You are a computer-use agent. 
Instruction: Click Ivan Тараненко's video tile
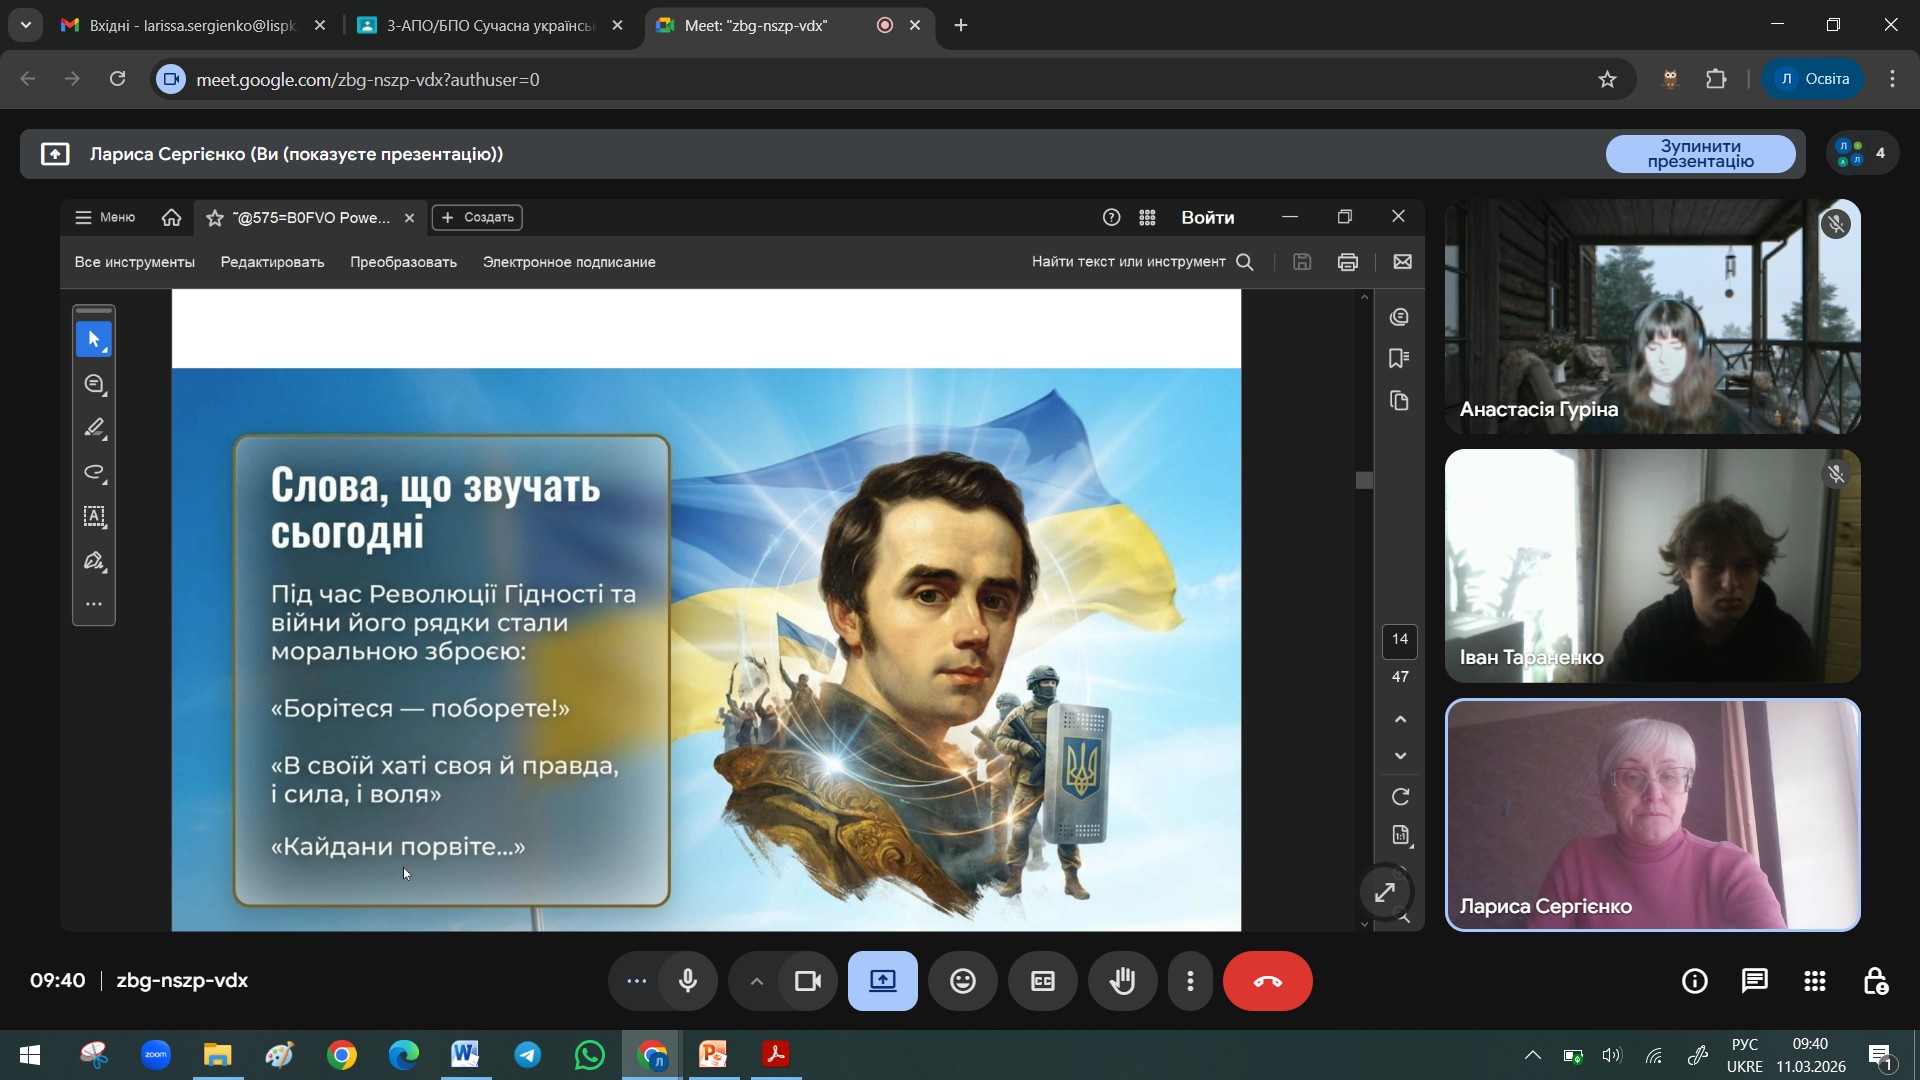point(1652,565)
